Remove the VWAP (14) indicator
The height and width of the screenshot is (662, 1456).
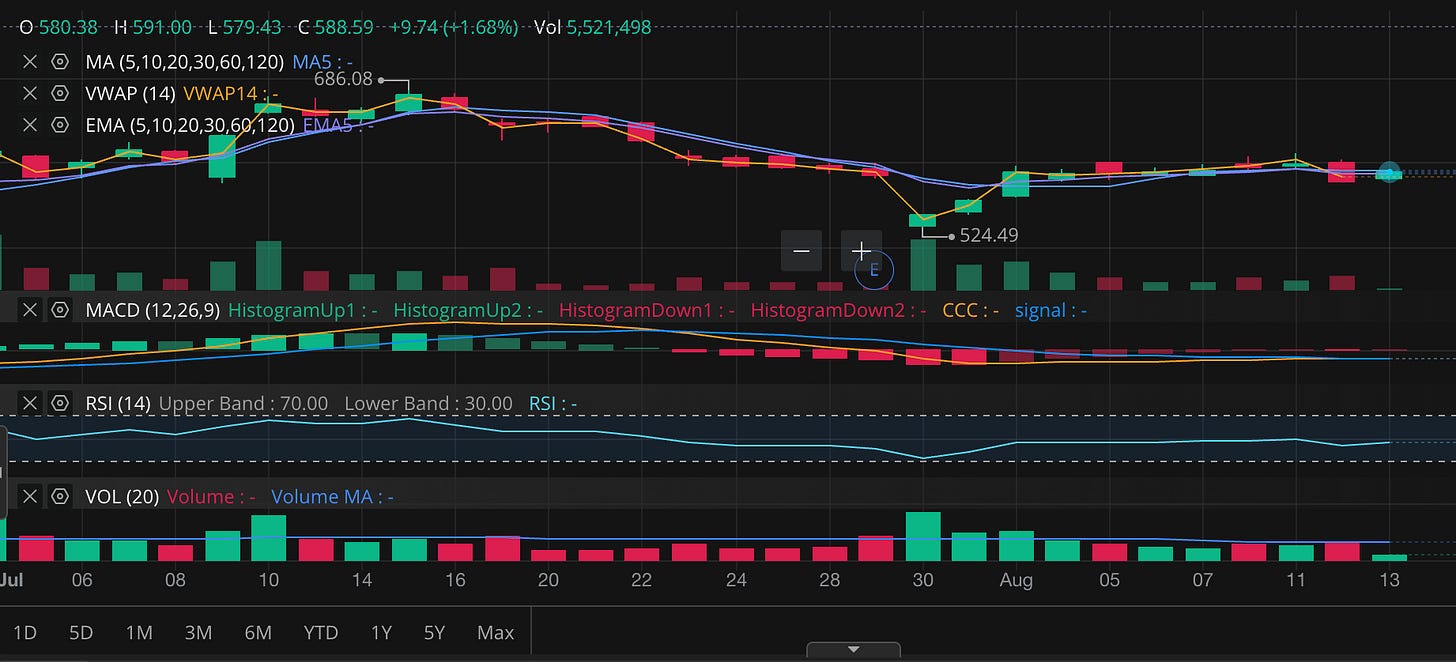coord(30,94)
